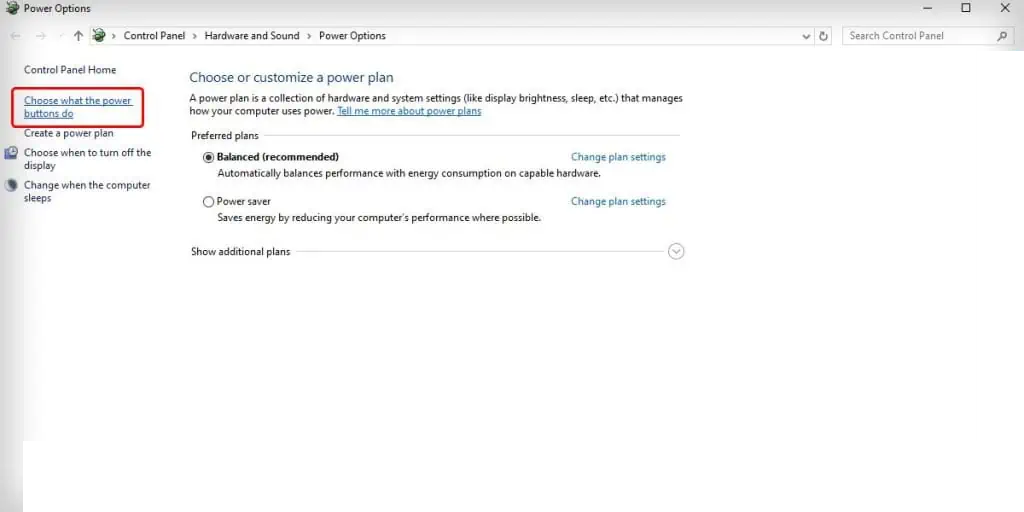Click the Power Options title bar icon

(x=12, y=9)
